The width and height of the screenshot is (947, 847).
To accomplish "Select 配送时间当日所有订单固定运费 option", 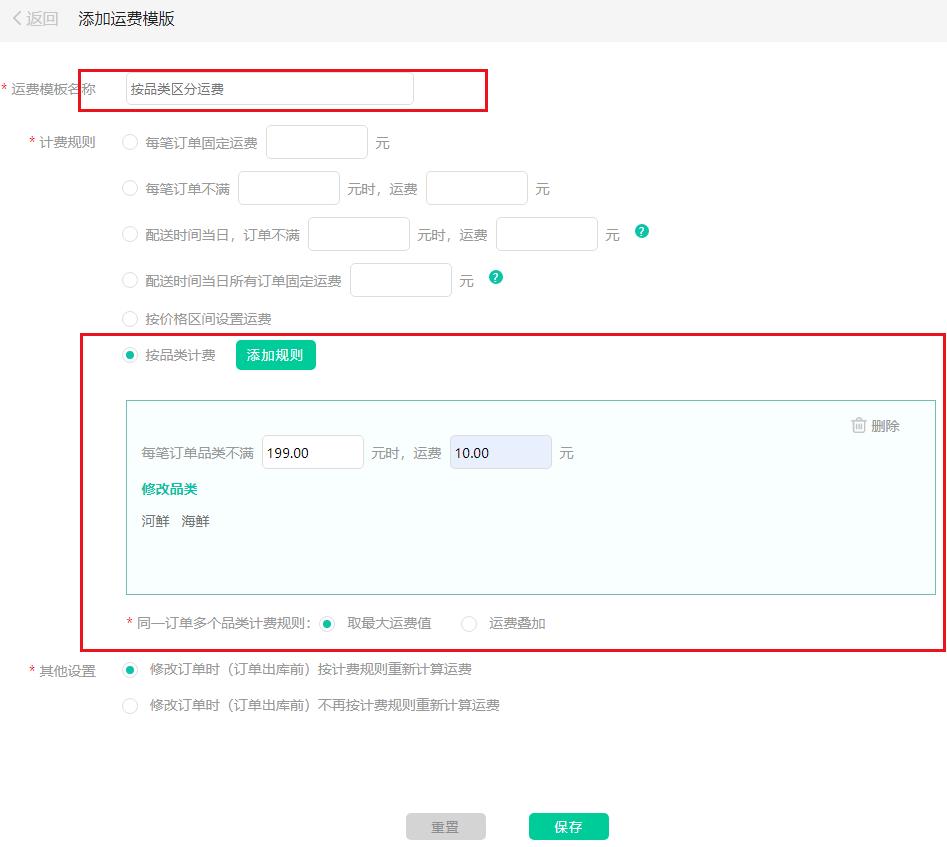I will coord(130,278).
